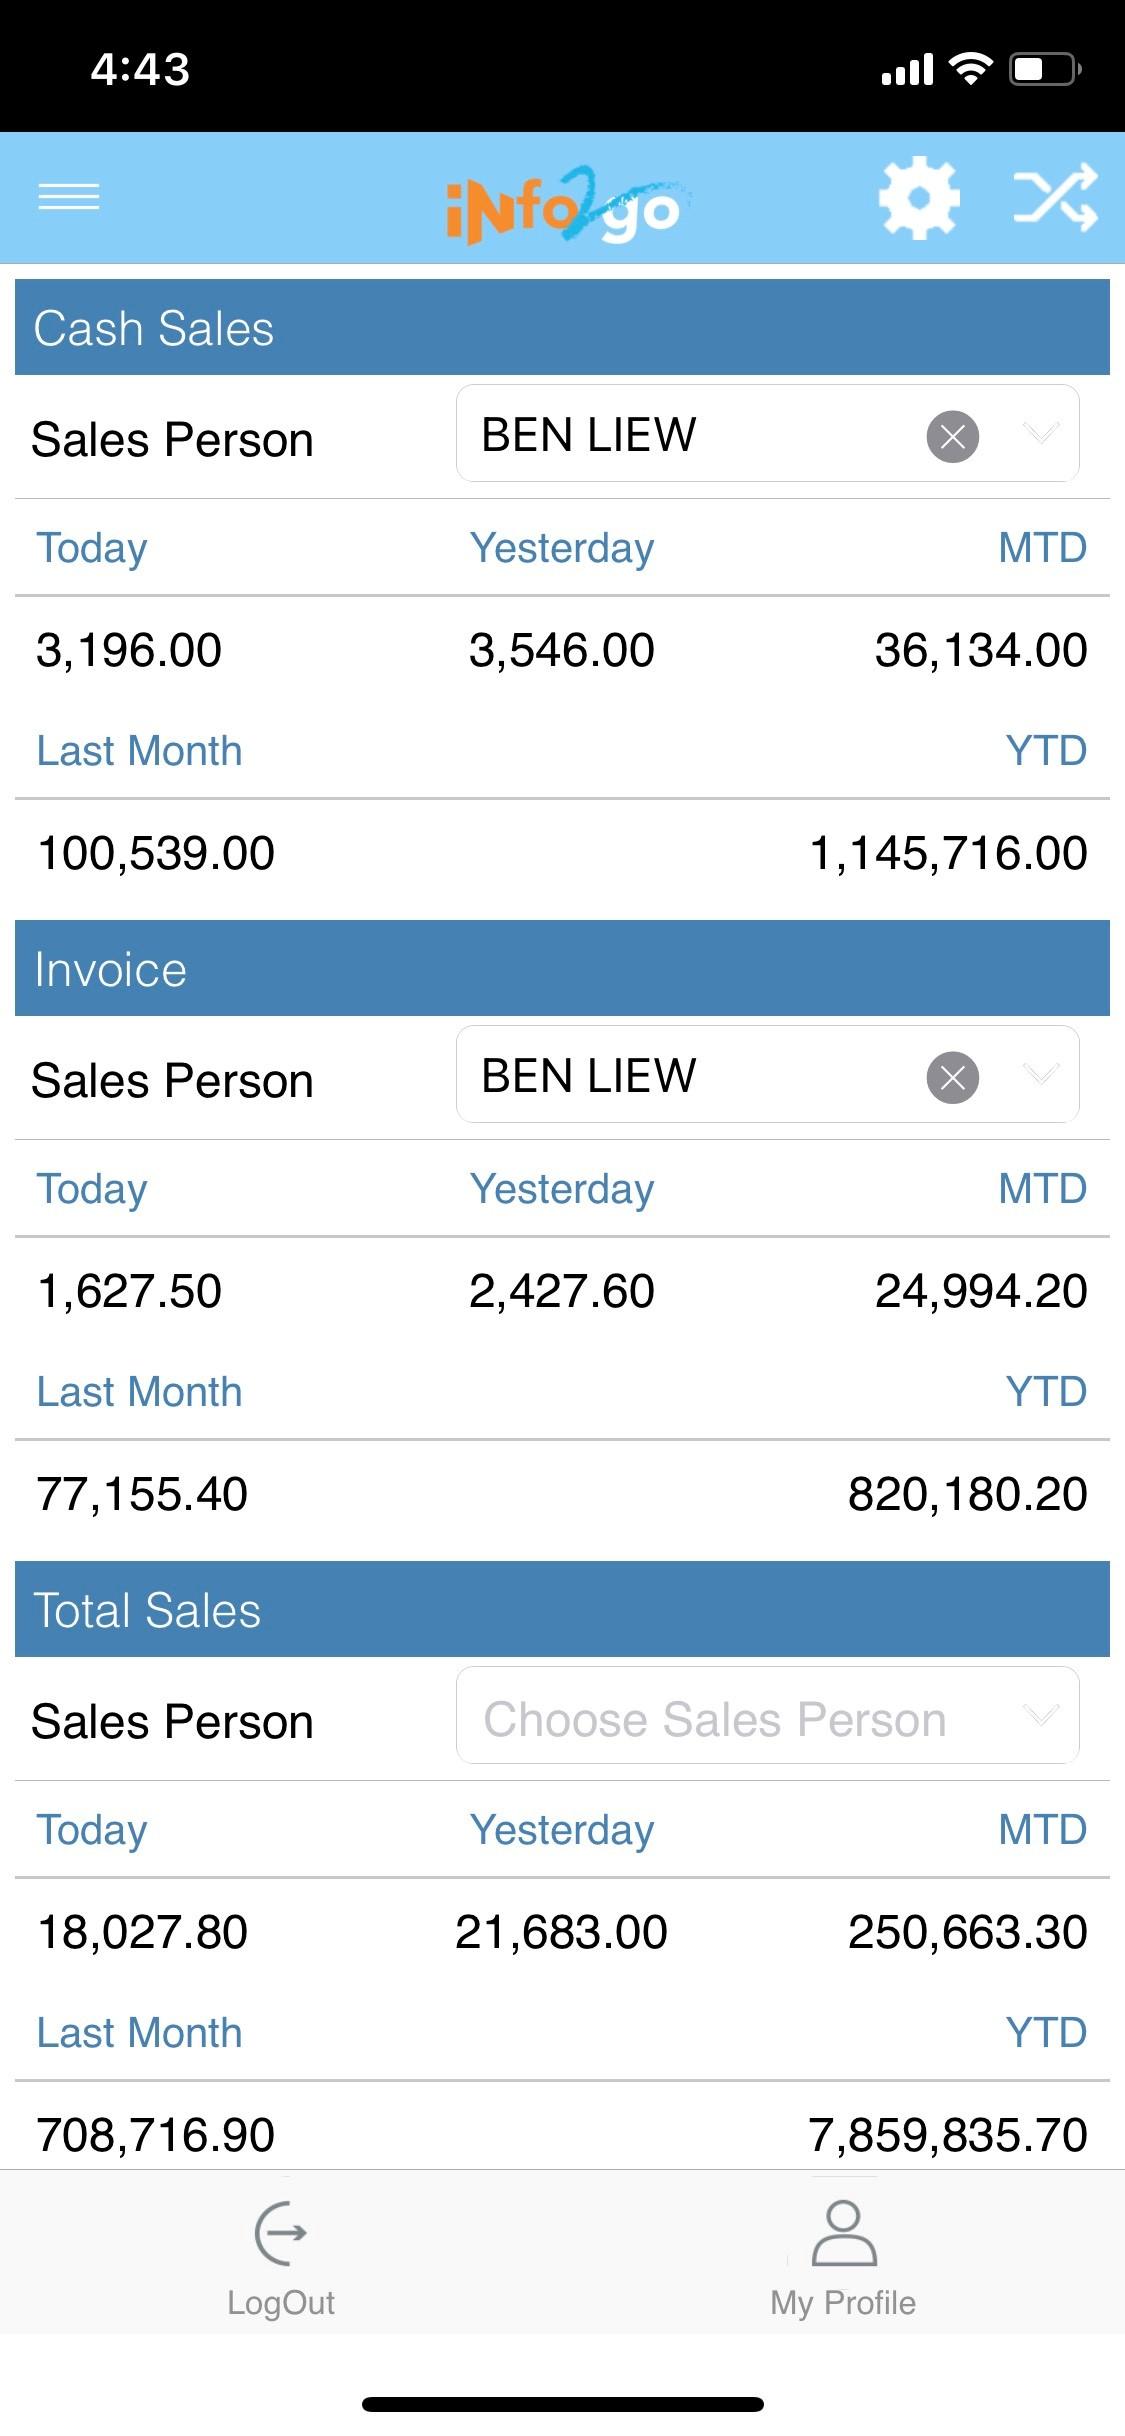The image size is (1125, 2436).
Task: Tap the Total Sales section header
Action: [562, 1610]
